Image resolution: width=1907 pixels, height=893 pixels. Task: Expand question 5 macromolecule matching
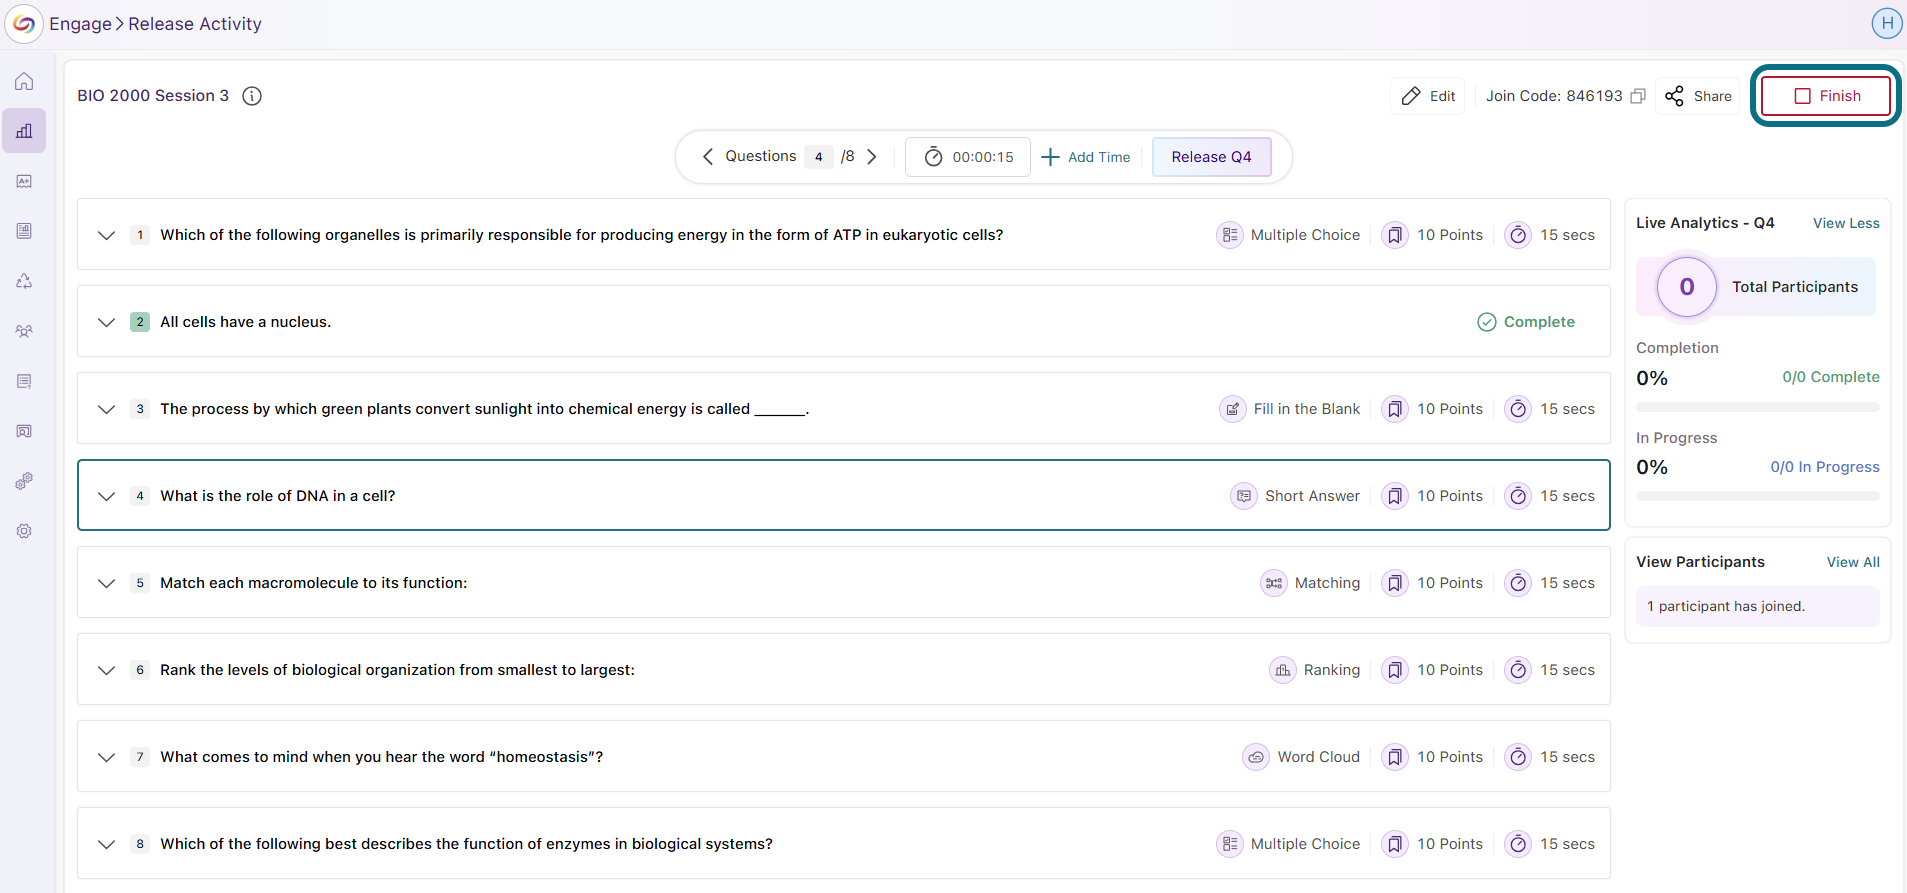pos(106,583)
